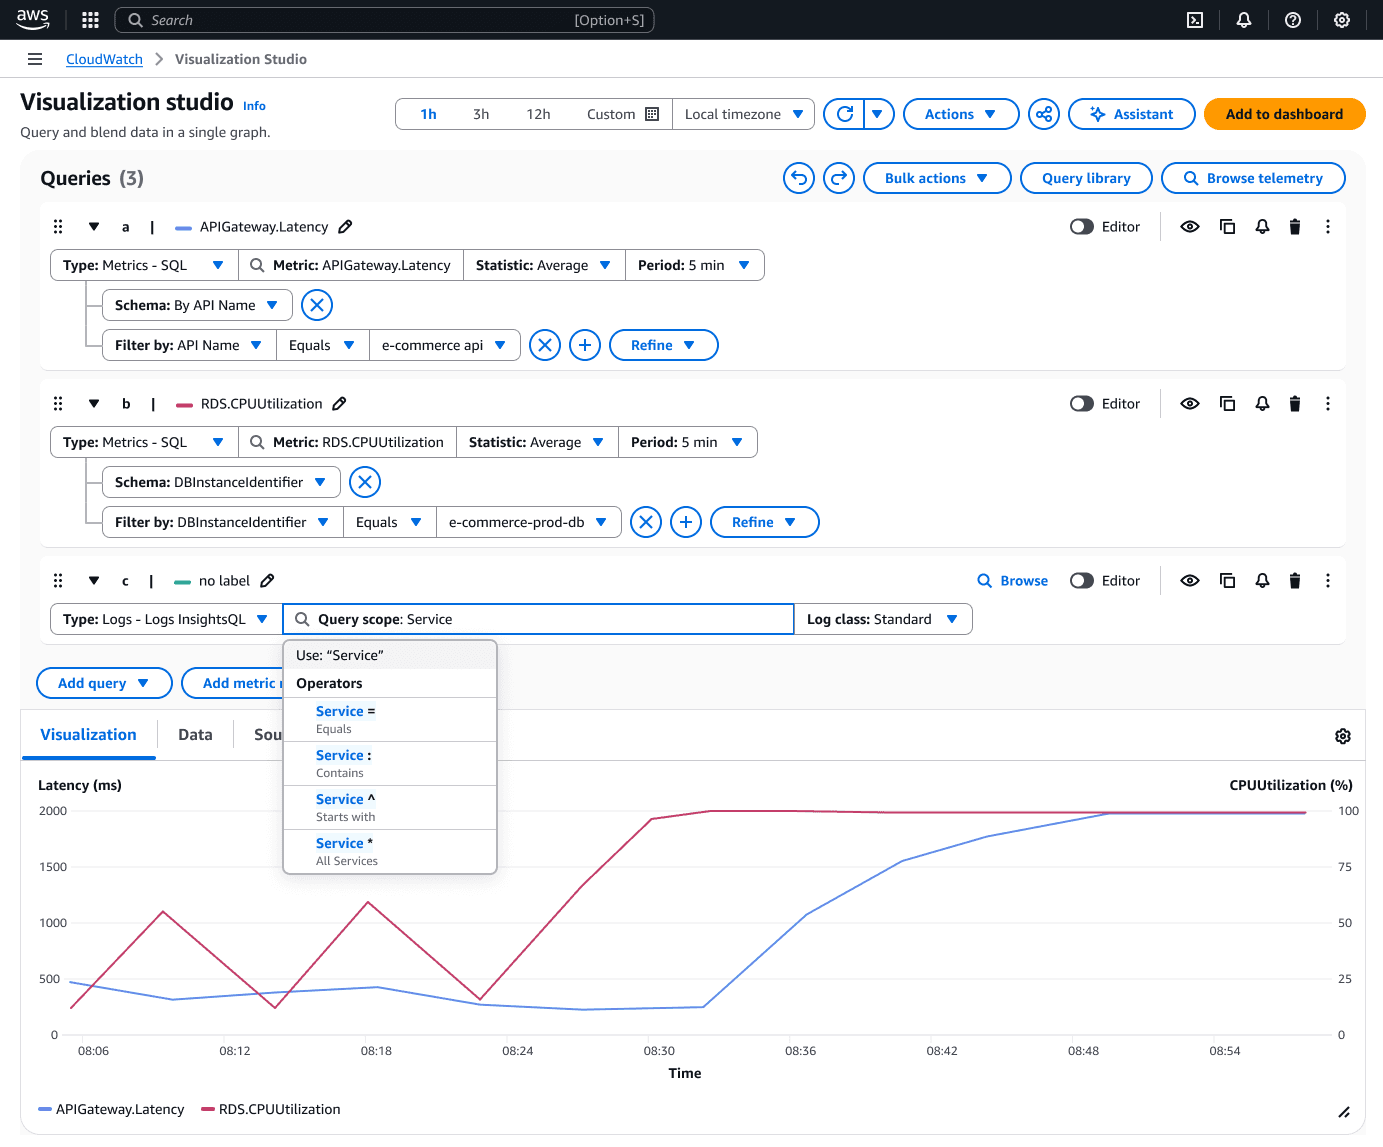Image resolution: width=1383 pixels, height=1147 pixels.
Task: Choose 'Service =' Equals operator
Action: 390,719
